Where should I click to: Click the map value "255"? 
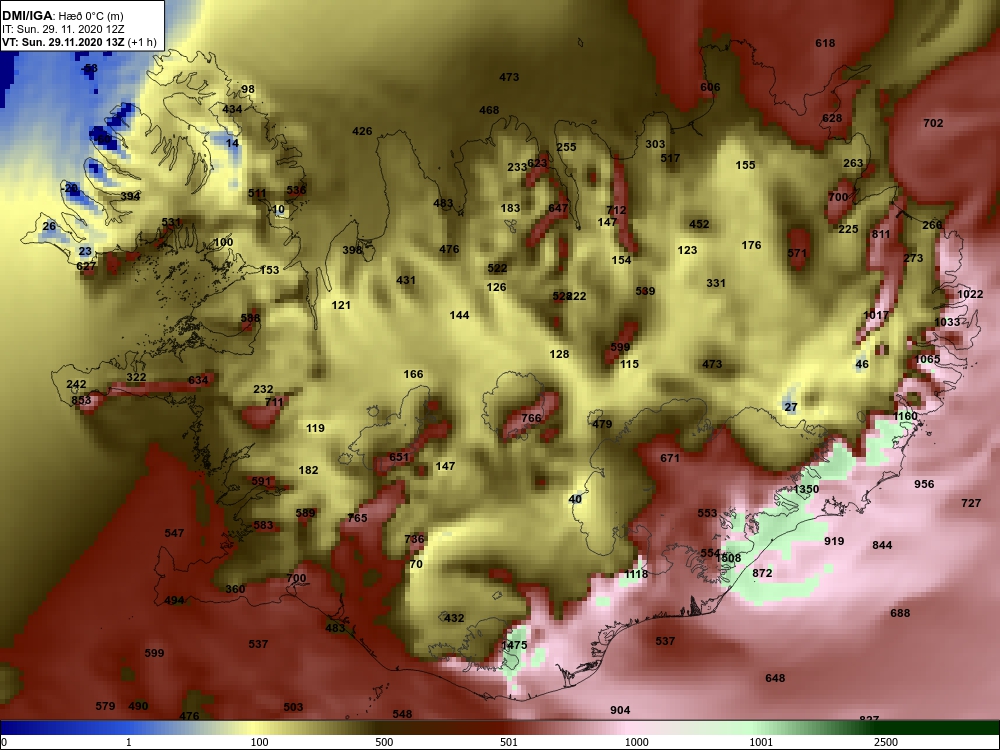pyautogui.click(x=566, y=147)
